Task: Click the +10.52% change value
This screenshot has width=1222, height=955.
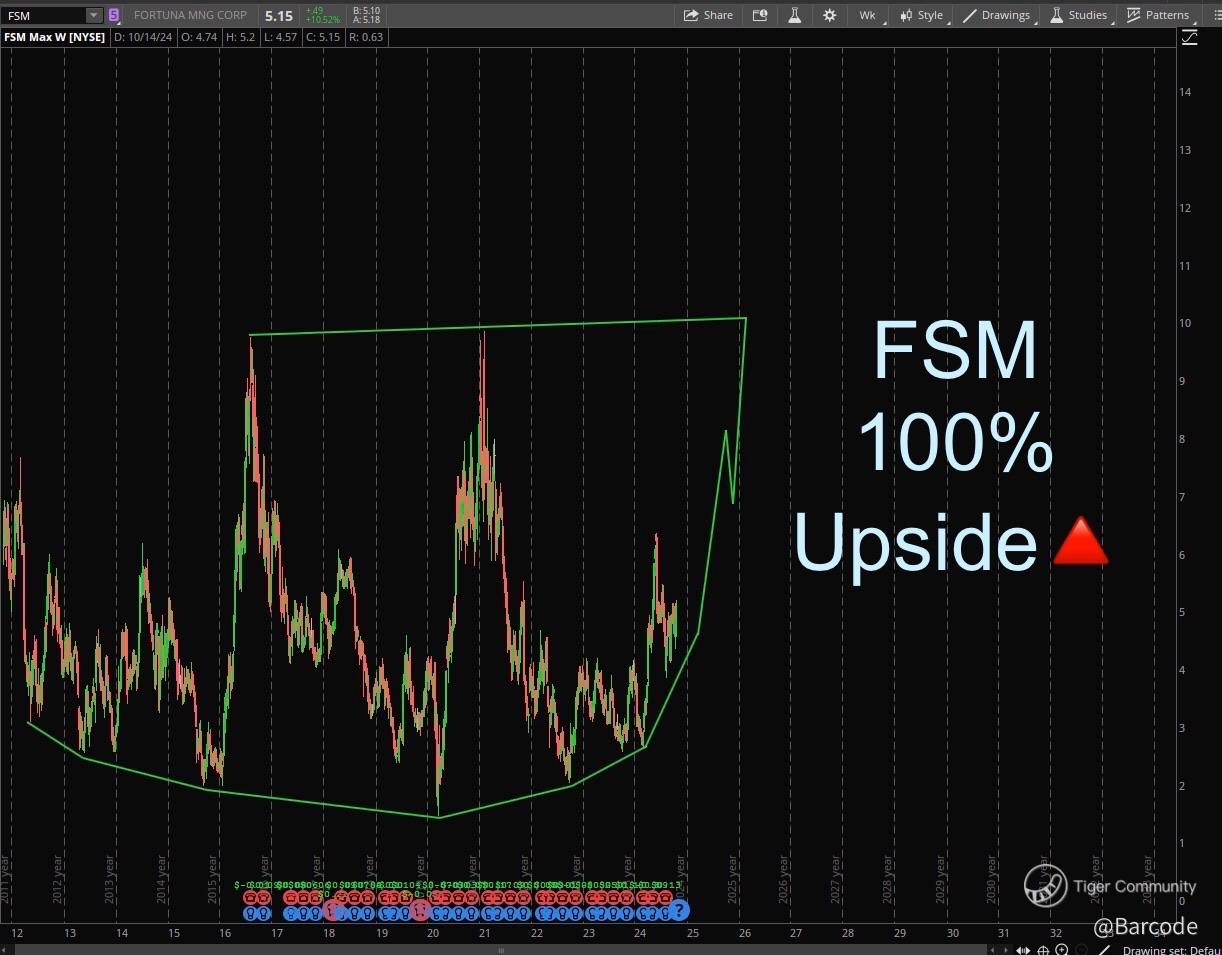Action: click(x=323, y=20)
